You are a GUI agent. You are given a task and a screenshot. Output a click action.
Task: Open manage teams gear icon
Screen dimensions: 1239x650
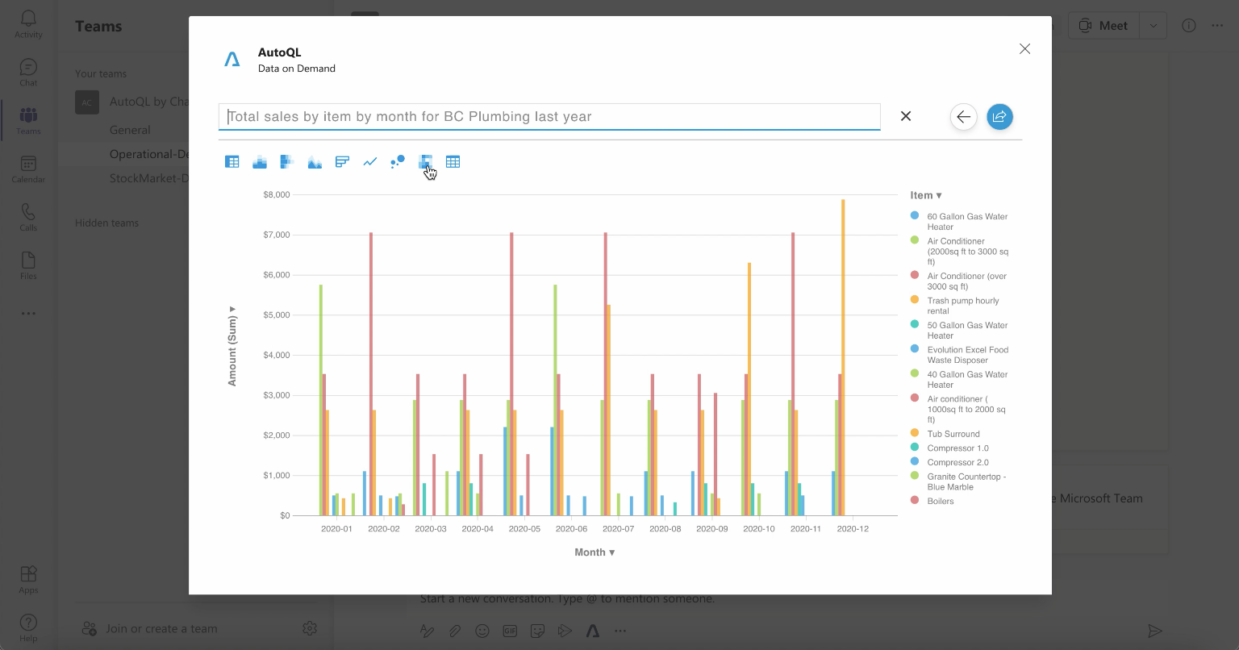point(310,628)
